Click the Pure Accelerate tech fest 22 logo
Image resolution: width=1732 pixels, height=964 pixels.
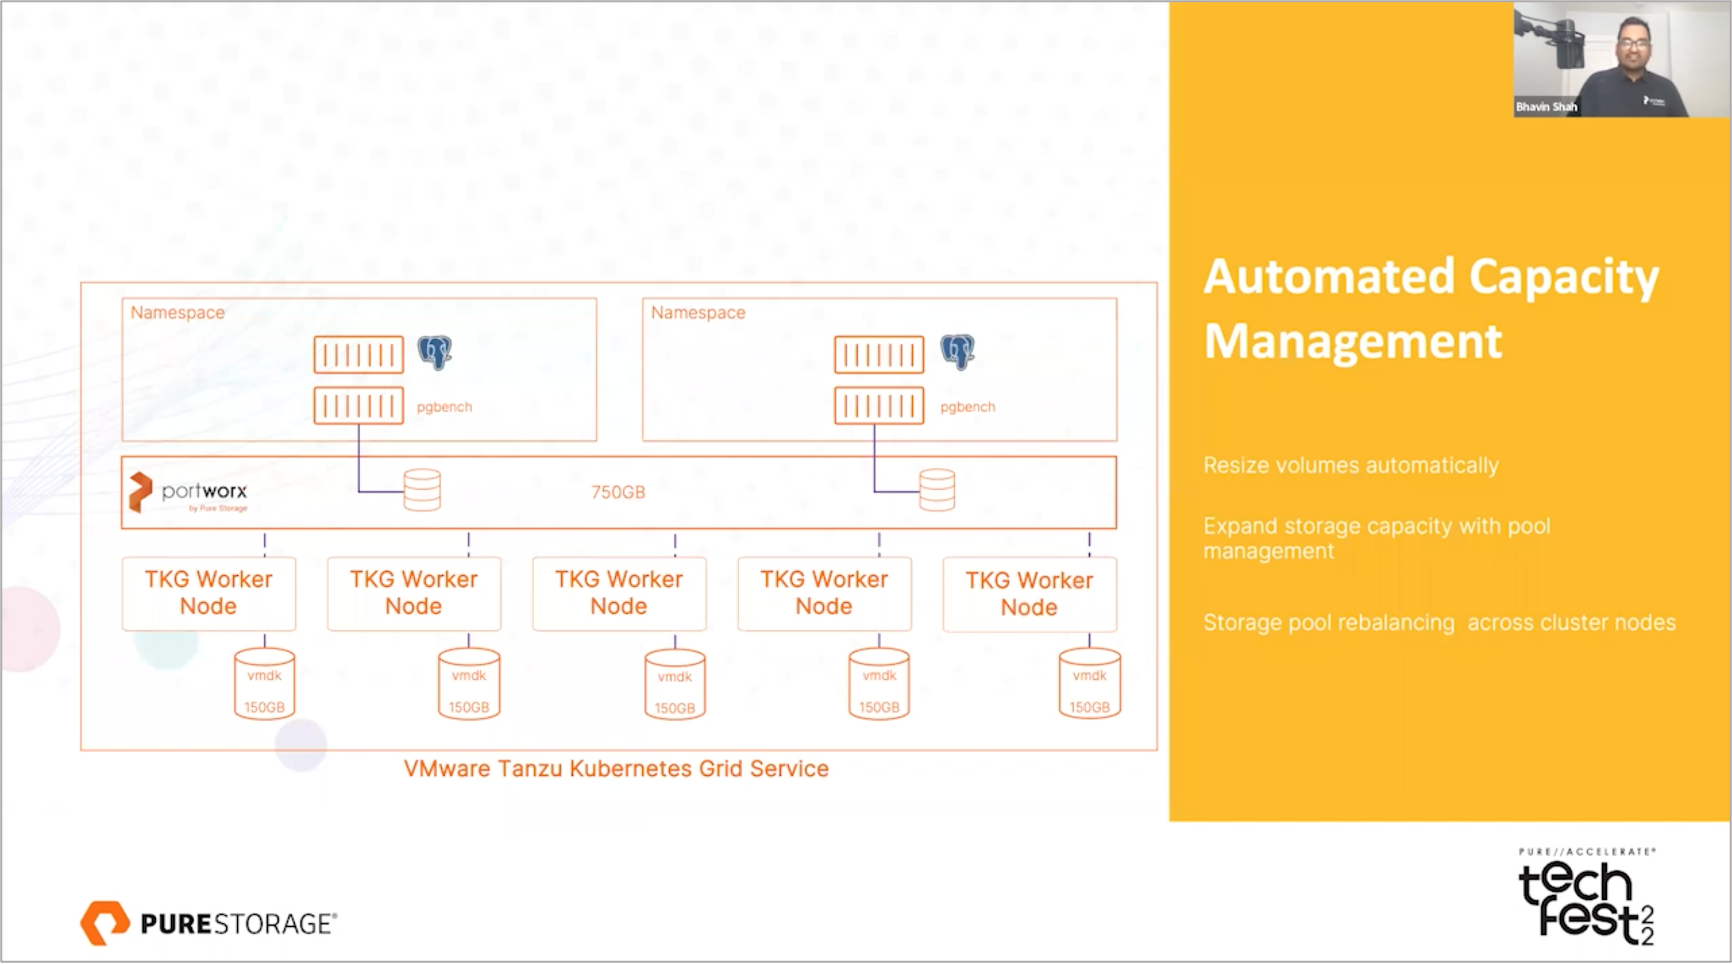pyautogui.click(x=1587, y=896)
